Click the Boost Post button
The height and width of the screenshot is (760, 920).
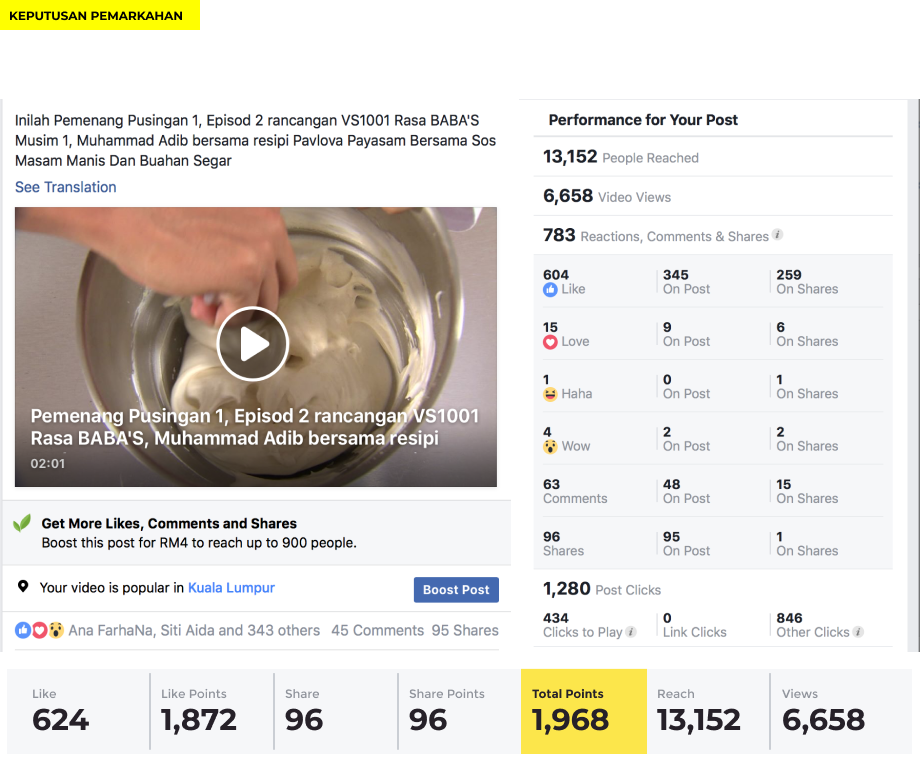click(x=456, y=590)
